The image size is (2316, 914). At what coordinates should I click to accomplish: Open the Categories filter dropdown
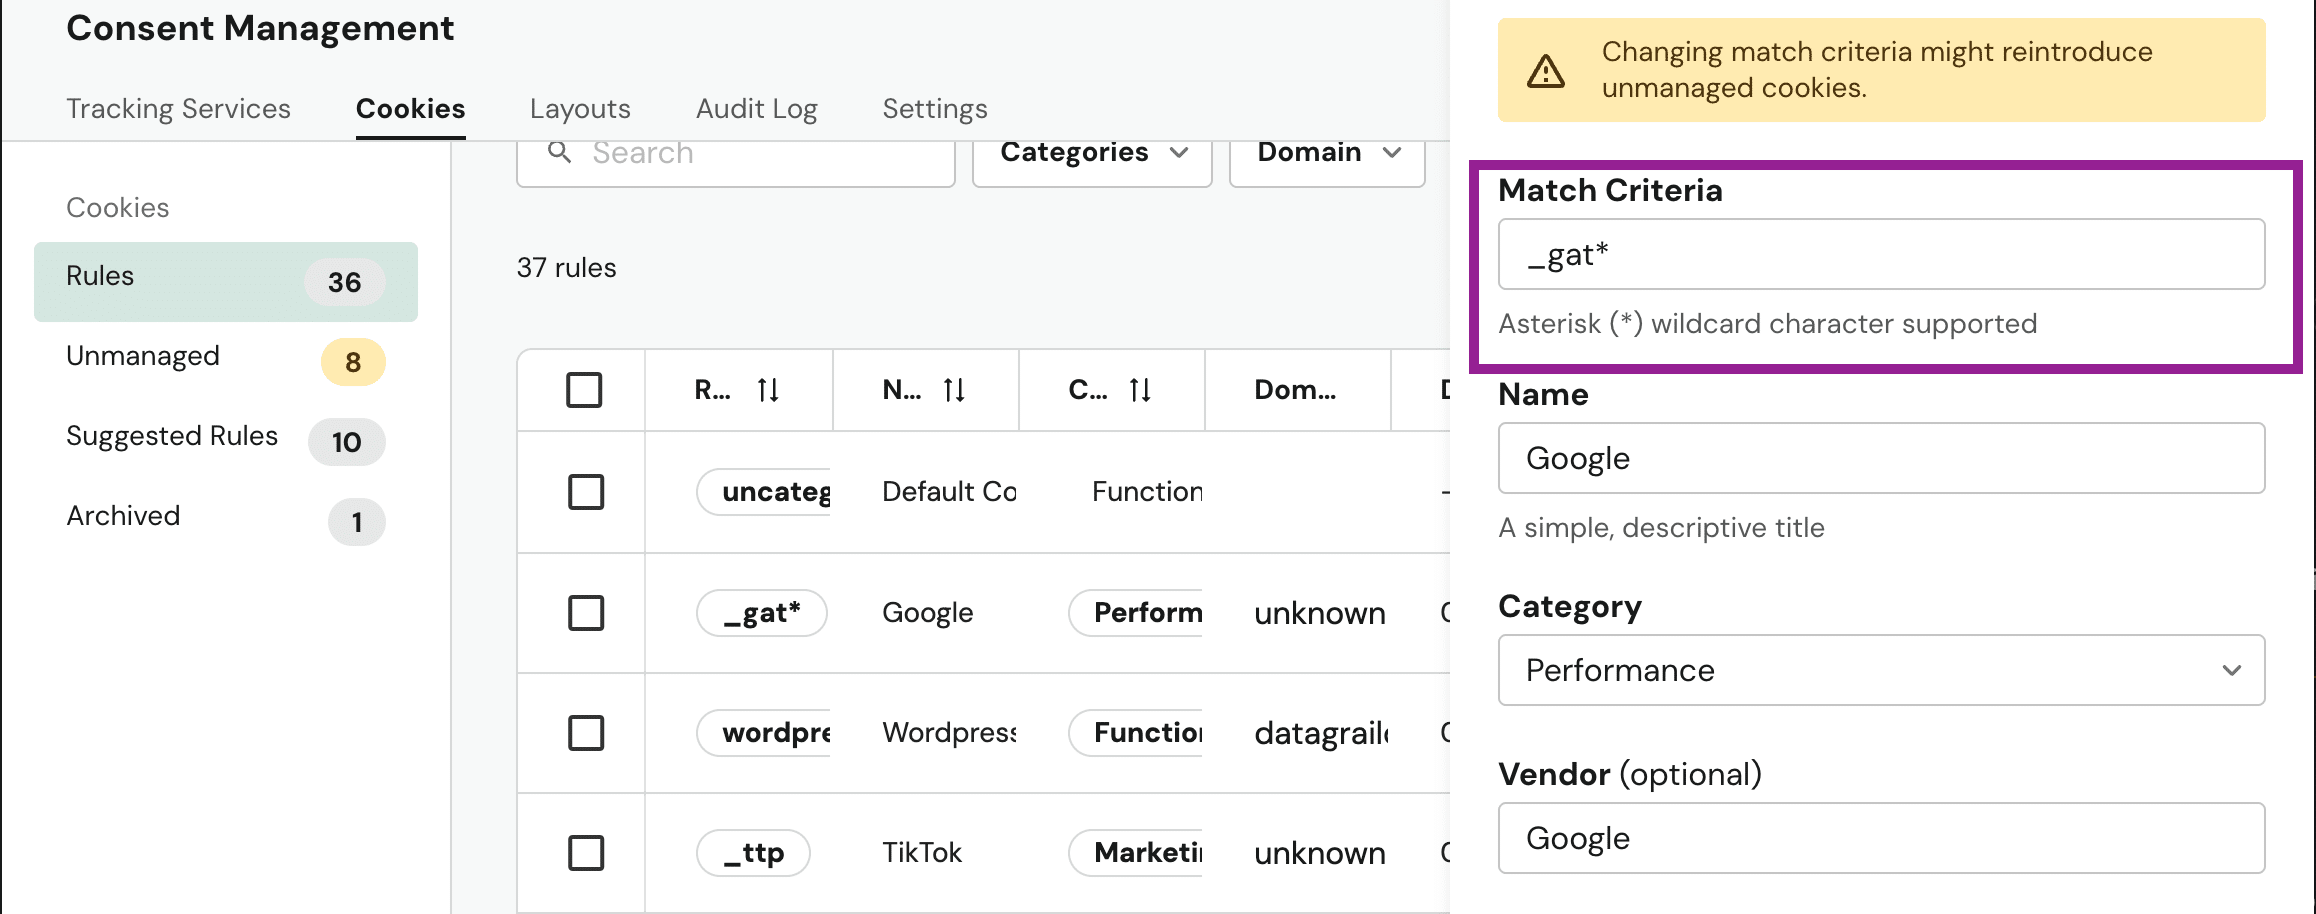[1092, 153]
